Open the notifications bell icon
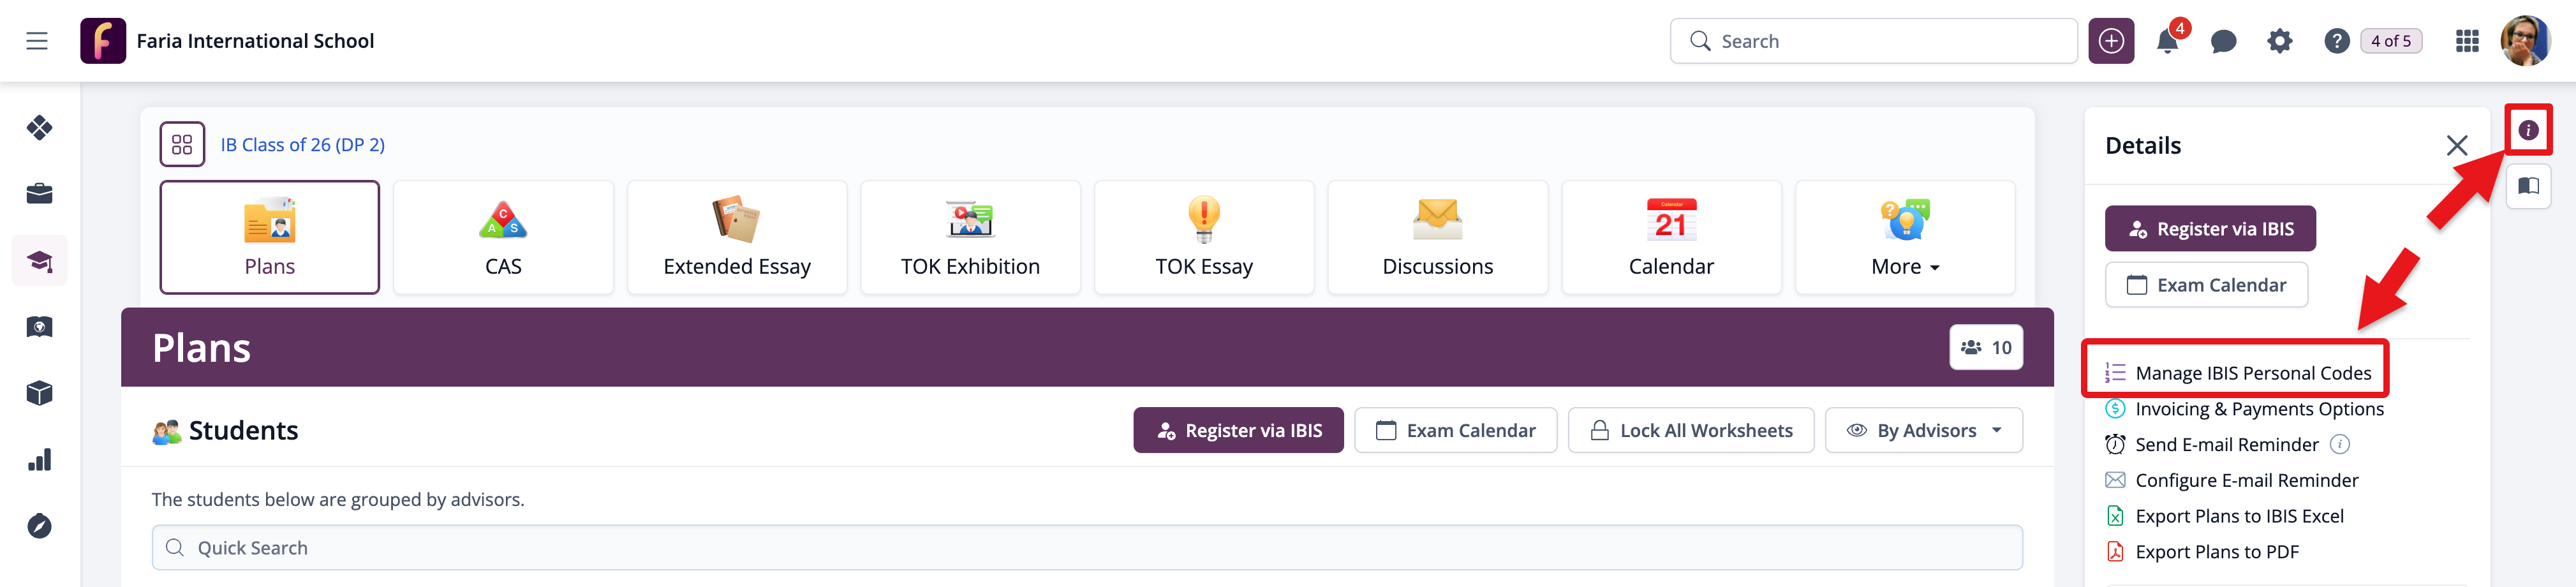The width and height of the screenshot is (2576, 587). click(x=2167, y=42)
